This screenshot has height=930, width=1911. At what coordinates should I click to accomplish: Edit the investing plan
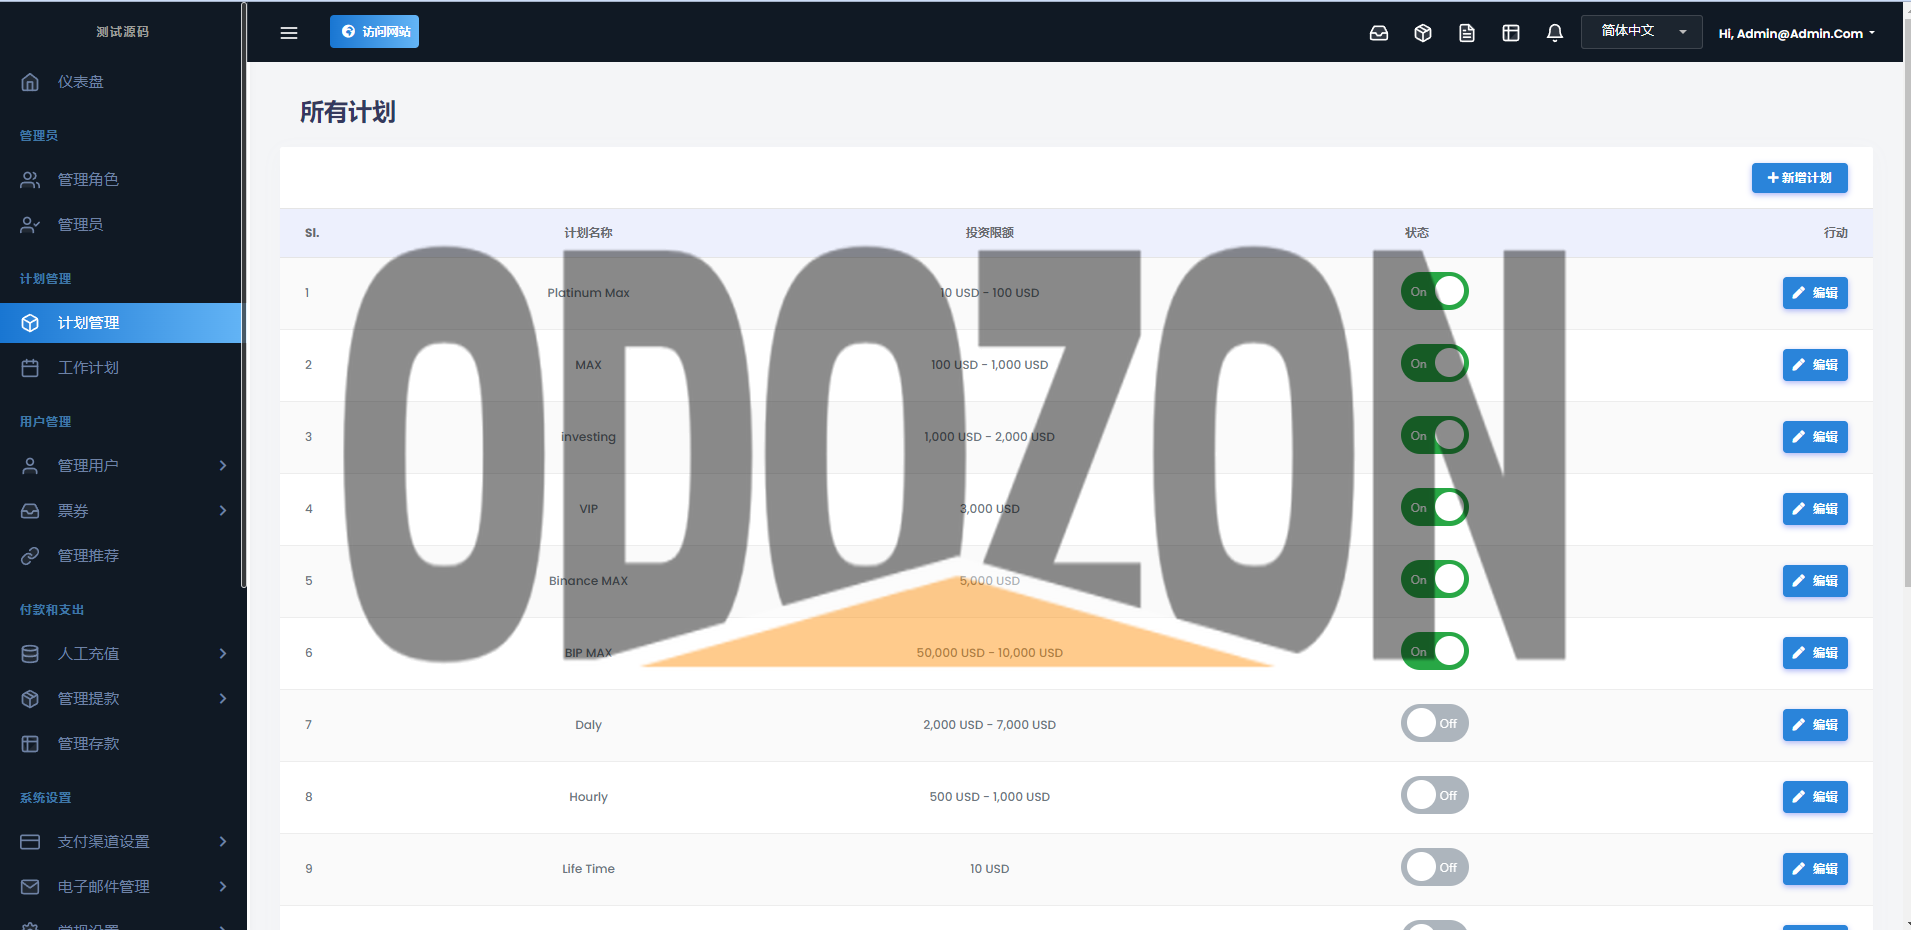pos(1815,437)
